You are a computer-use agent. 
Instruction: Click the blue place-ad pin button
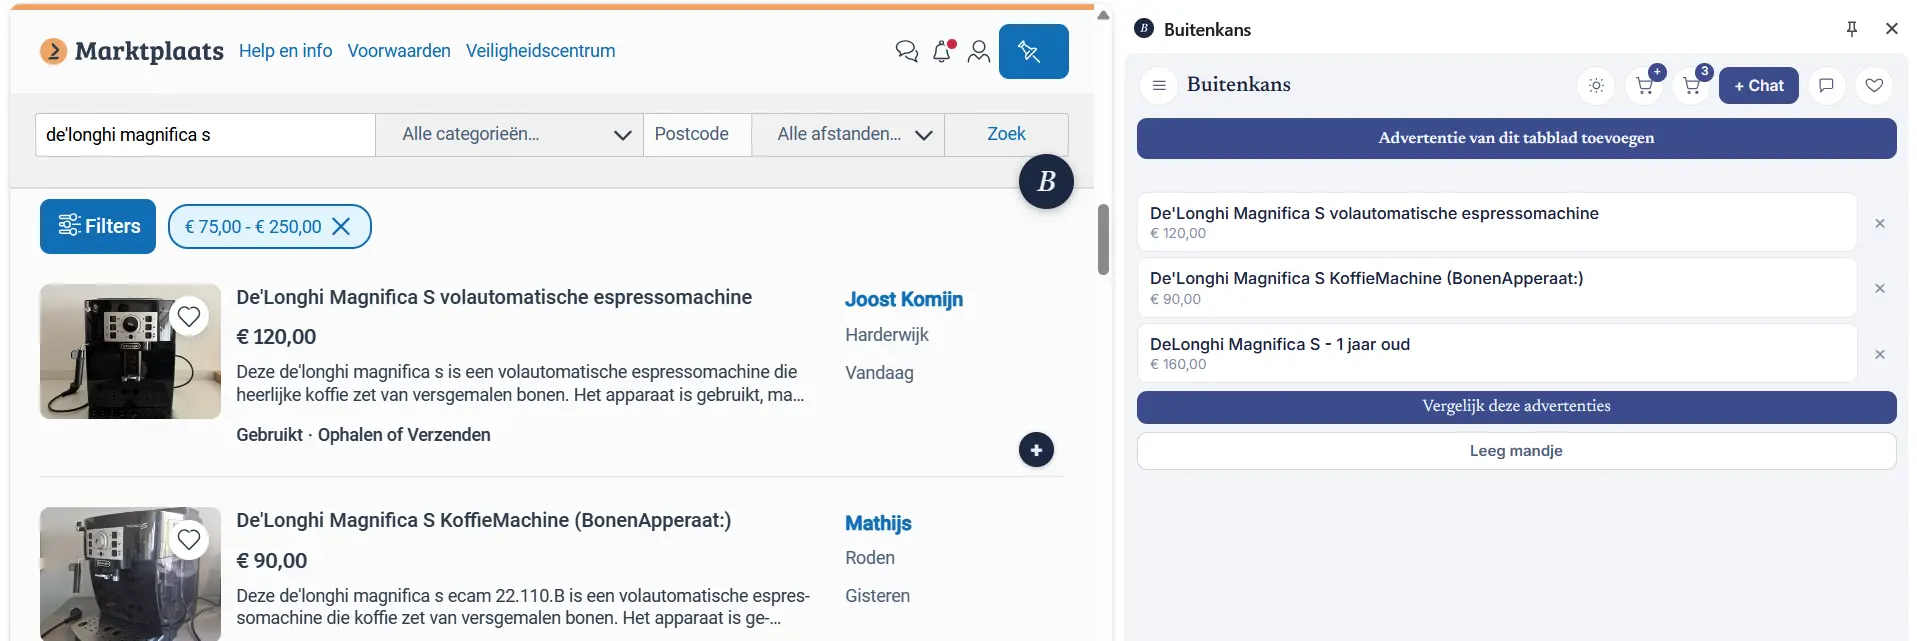1033,51
